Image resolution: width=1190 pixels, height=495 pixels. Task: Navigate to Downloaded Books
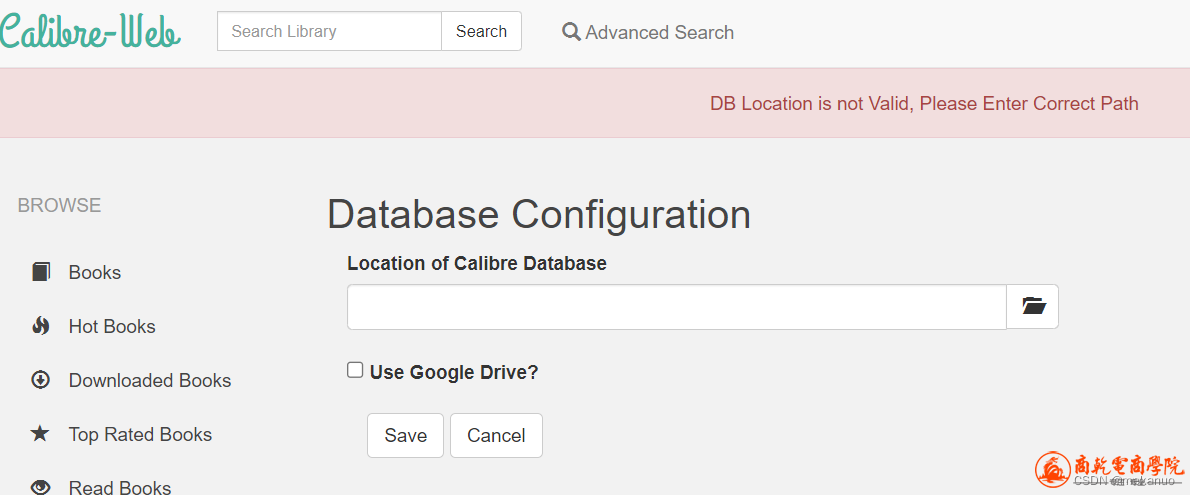149,380
